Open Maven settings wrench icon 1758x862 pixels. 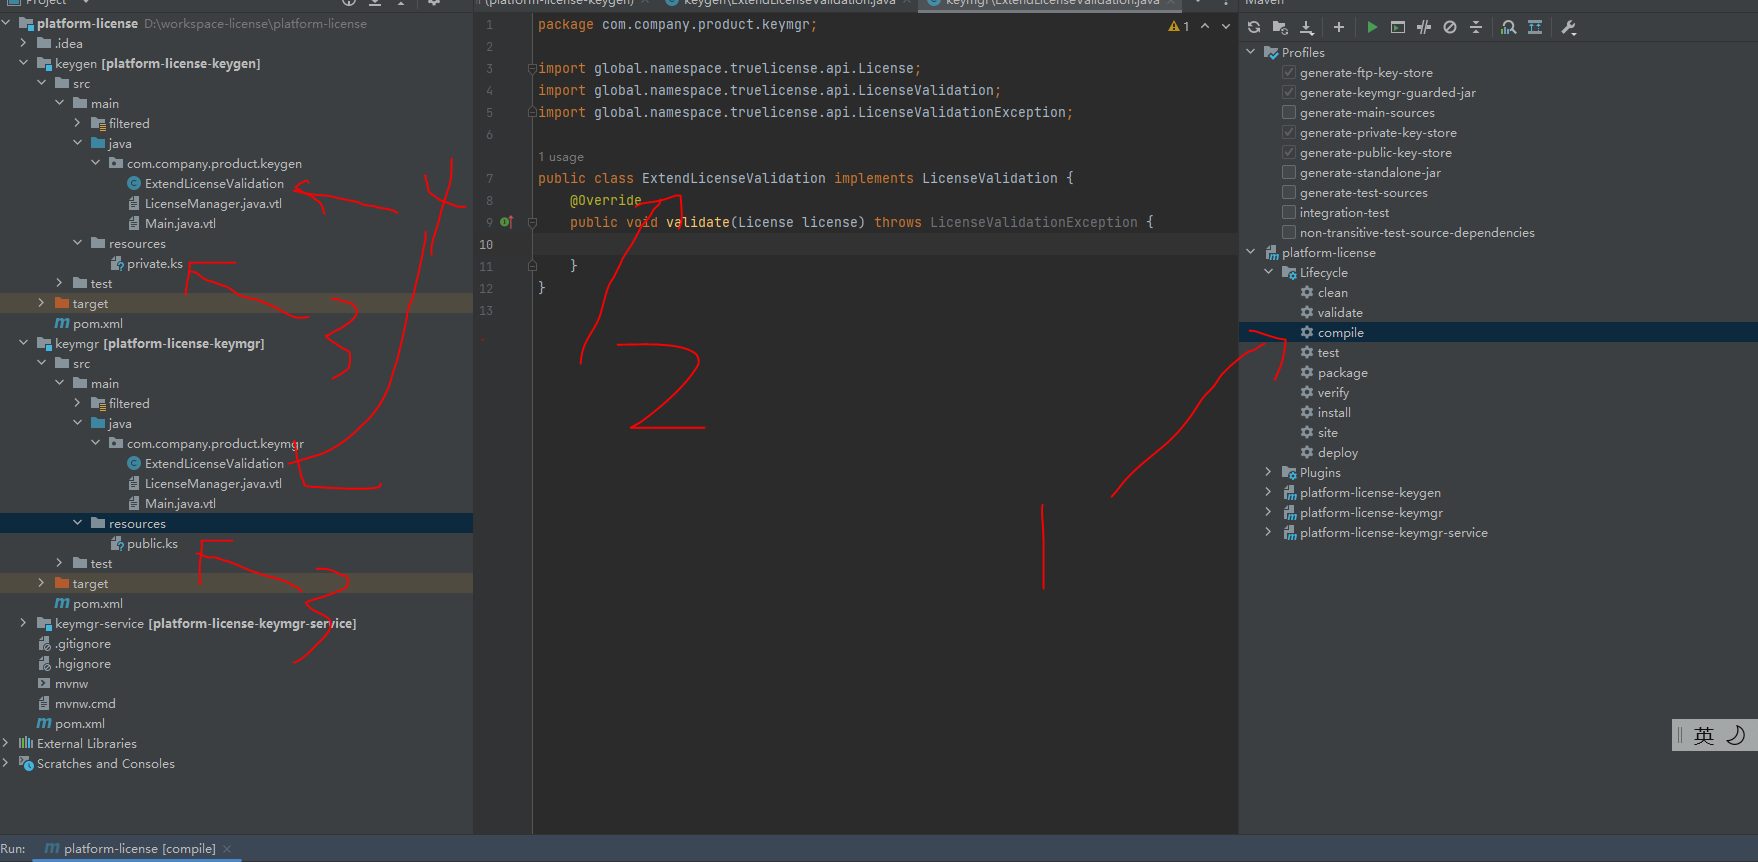[x=1569, y=27]
